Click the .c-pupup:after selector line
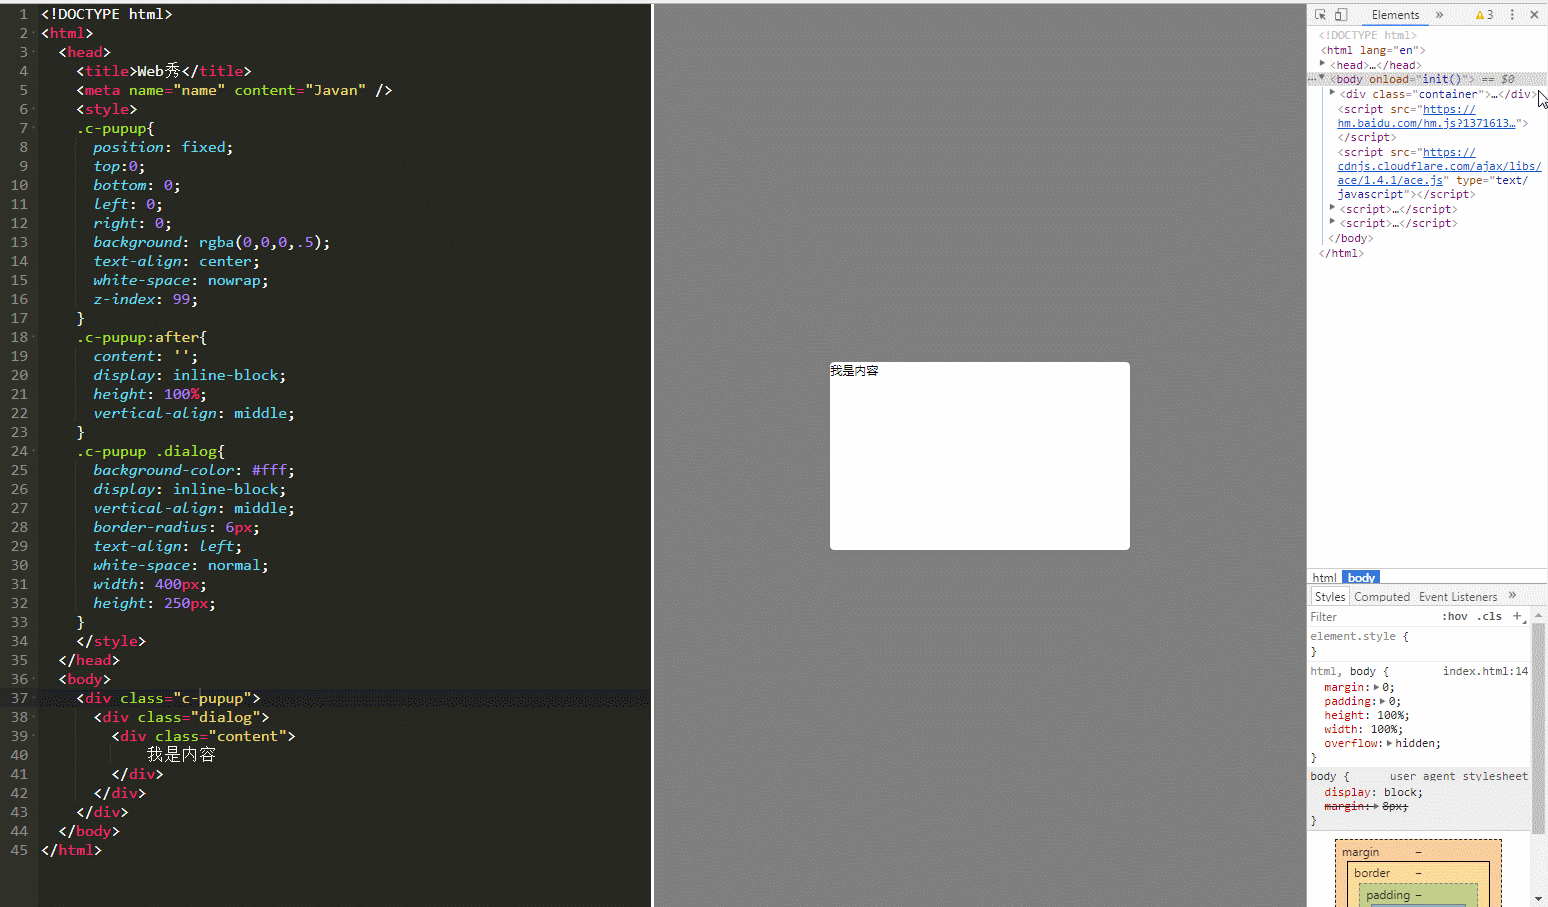The height and width of the screenshot is (907, 1548). click(142, 337)
